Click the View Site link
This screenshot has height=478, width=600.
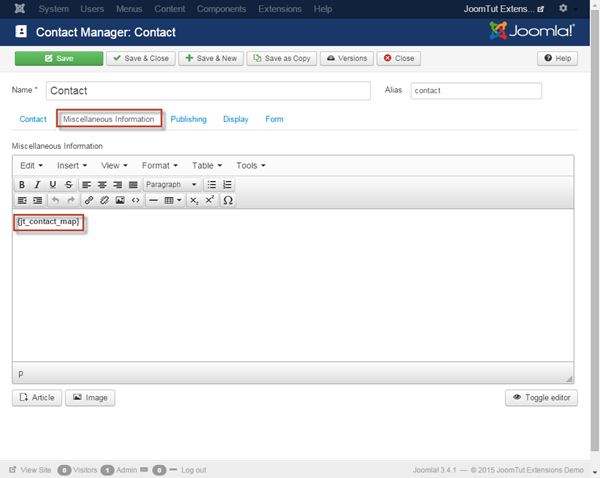click(30, 470)
